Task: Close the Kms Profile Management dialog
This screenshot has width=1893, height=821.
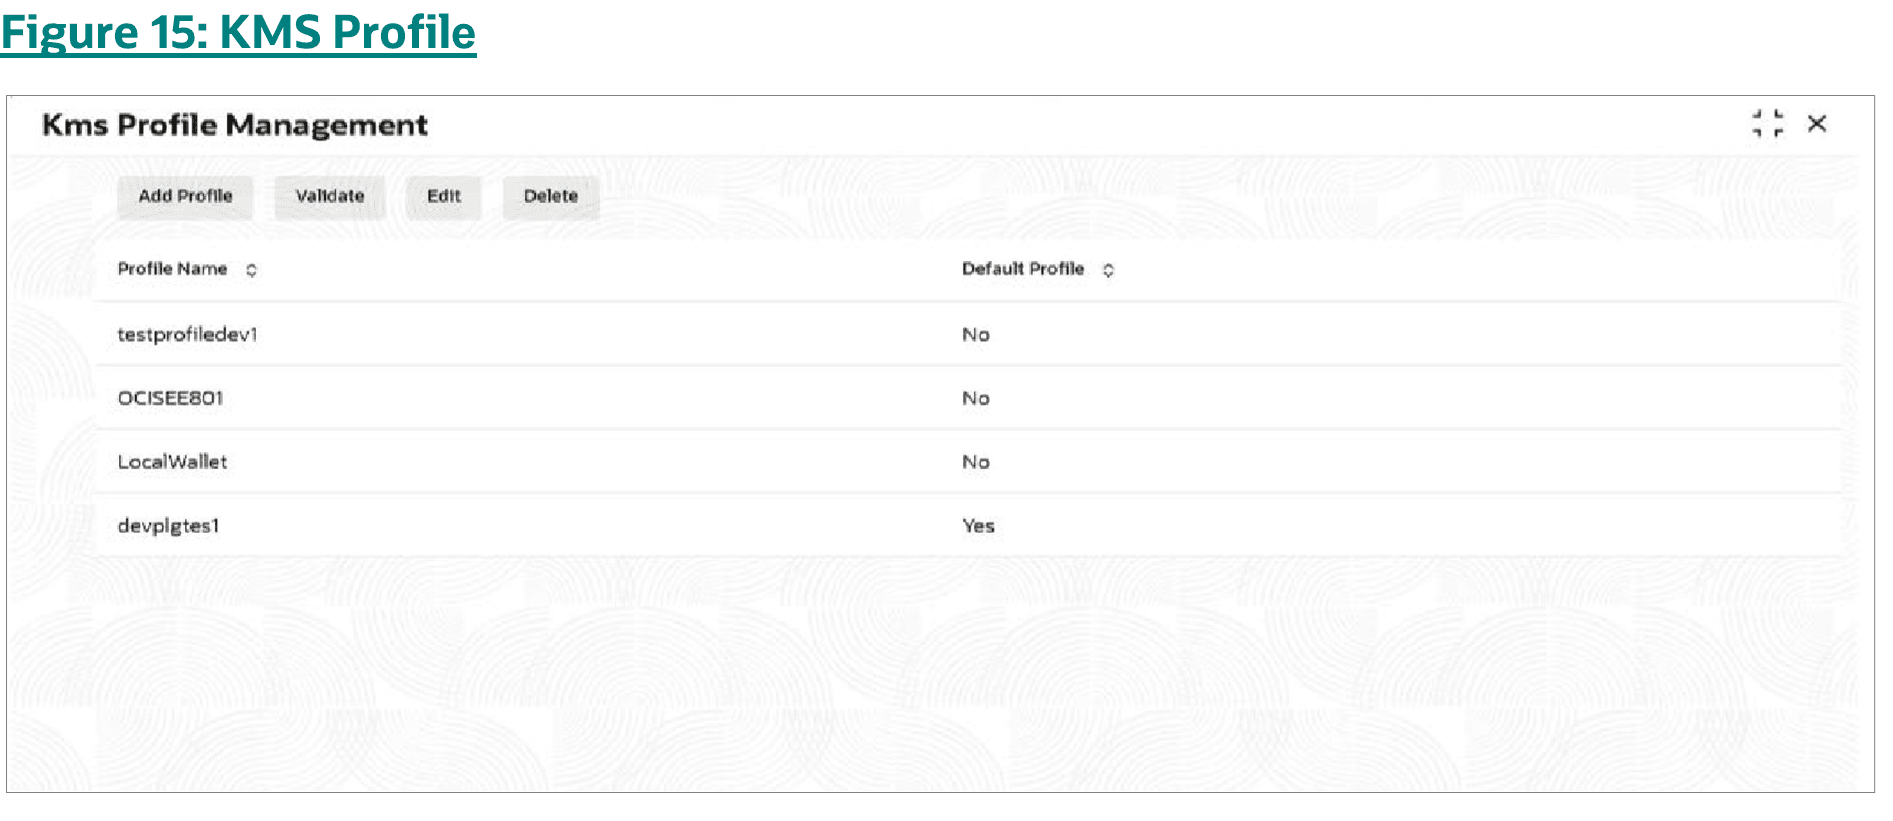Action: tap(1817, 123)
